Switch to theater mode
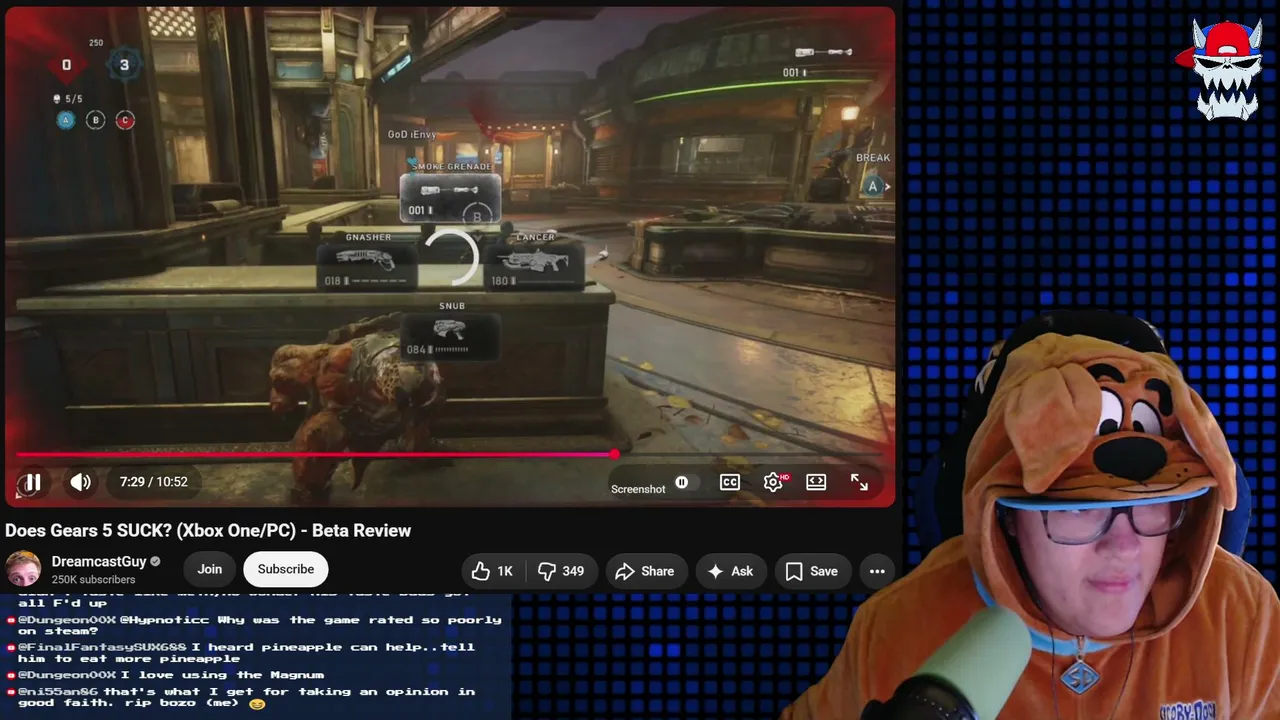1280x720 pixels. (x=816, y=483)
